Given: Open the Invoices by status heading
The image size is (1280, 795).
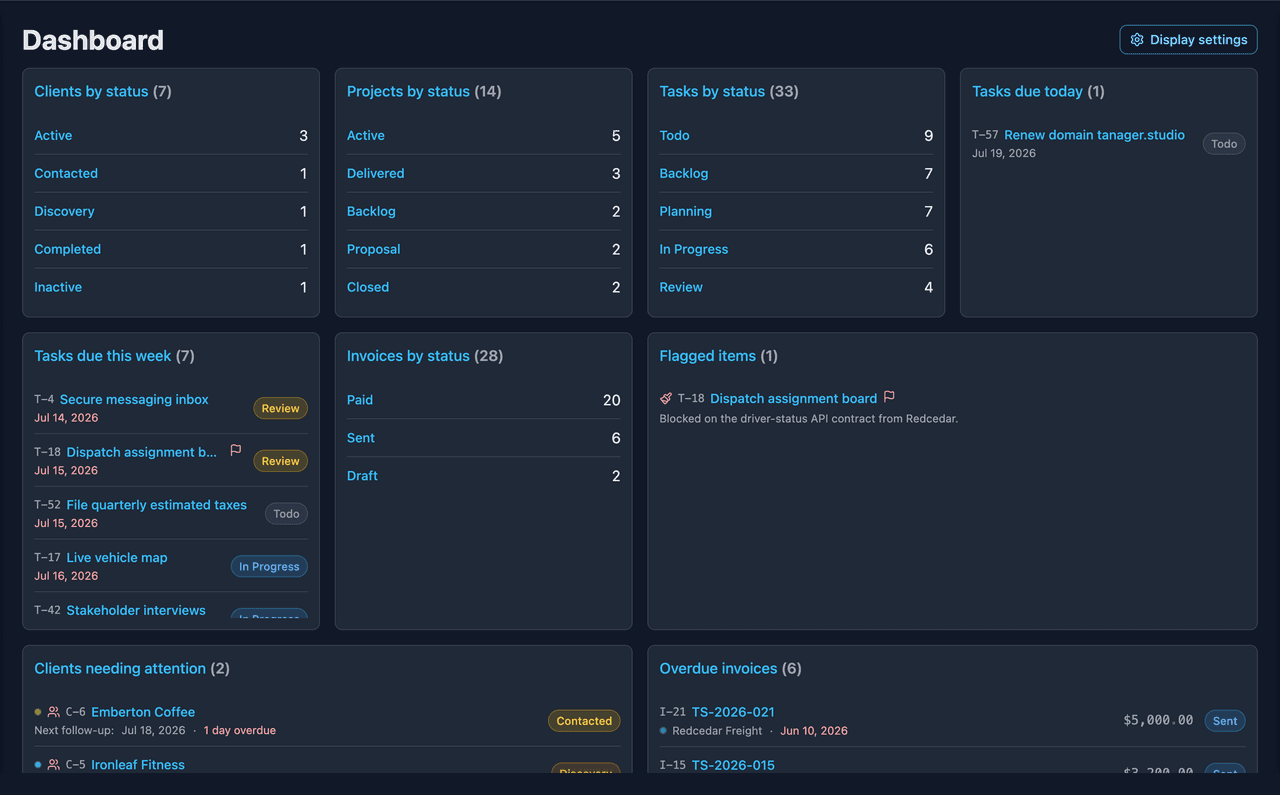Looking at the screenshot, I should pos(408,356).
